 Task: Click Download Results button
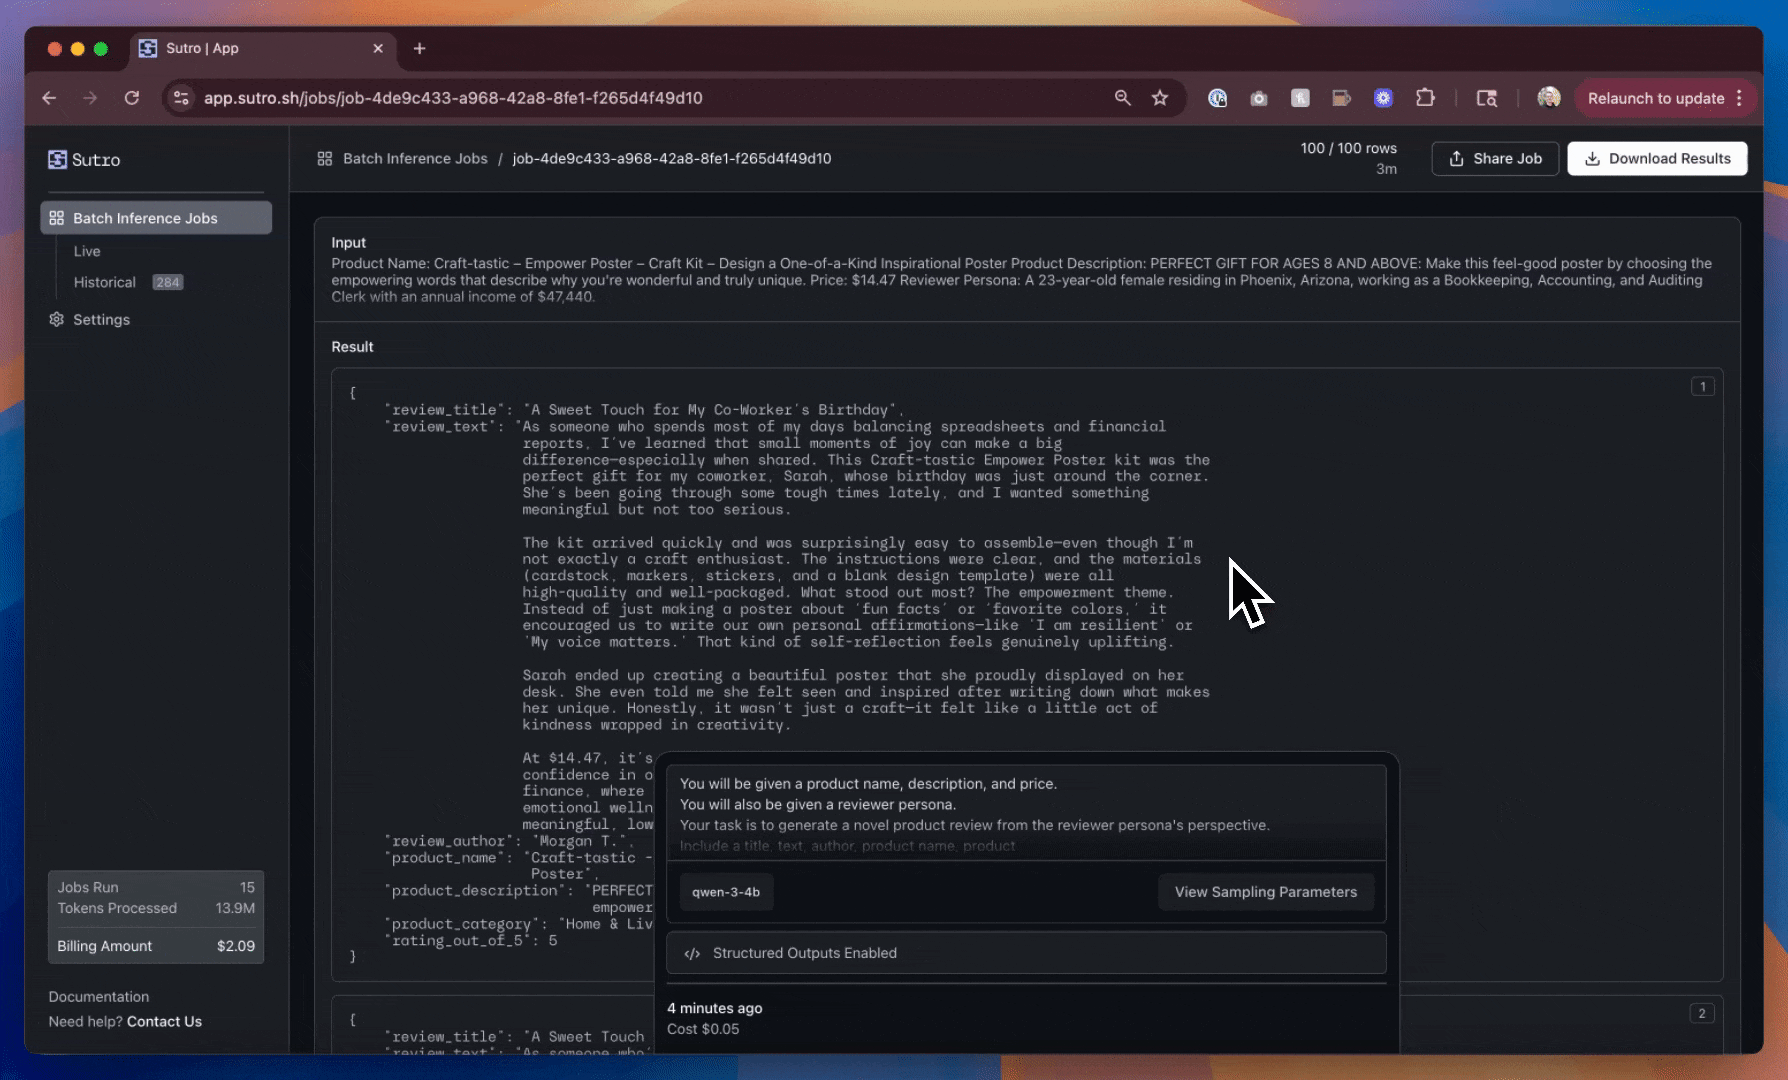pos(1657,158)
